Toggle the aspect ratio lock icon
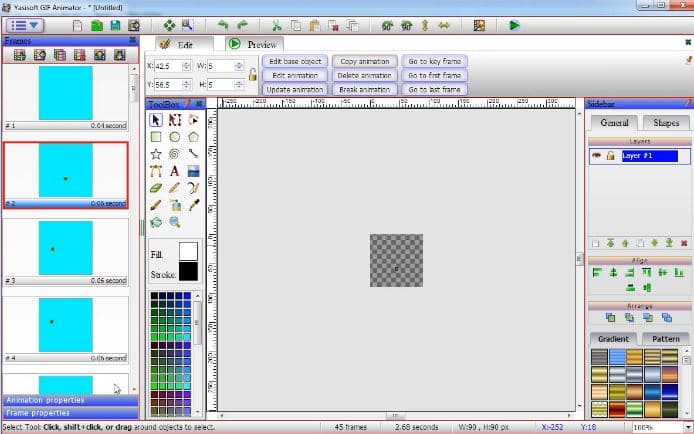The image size is (694, 434). pyautogui.click(x=252, y=75)
